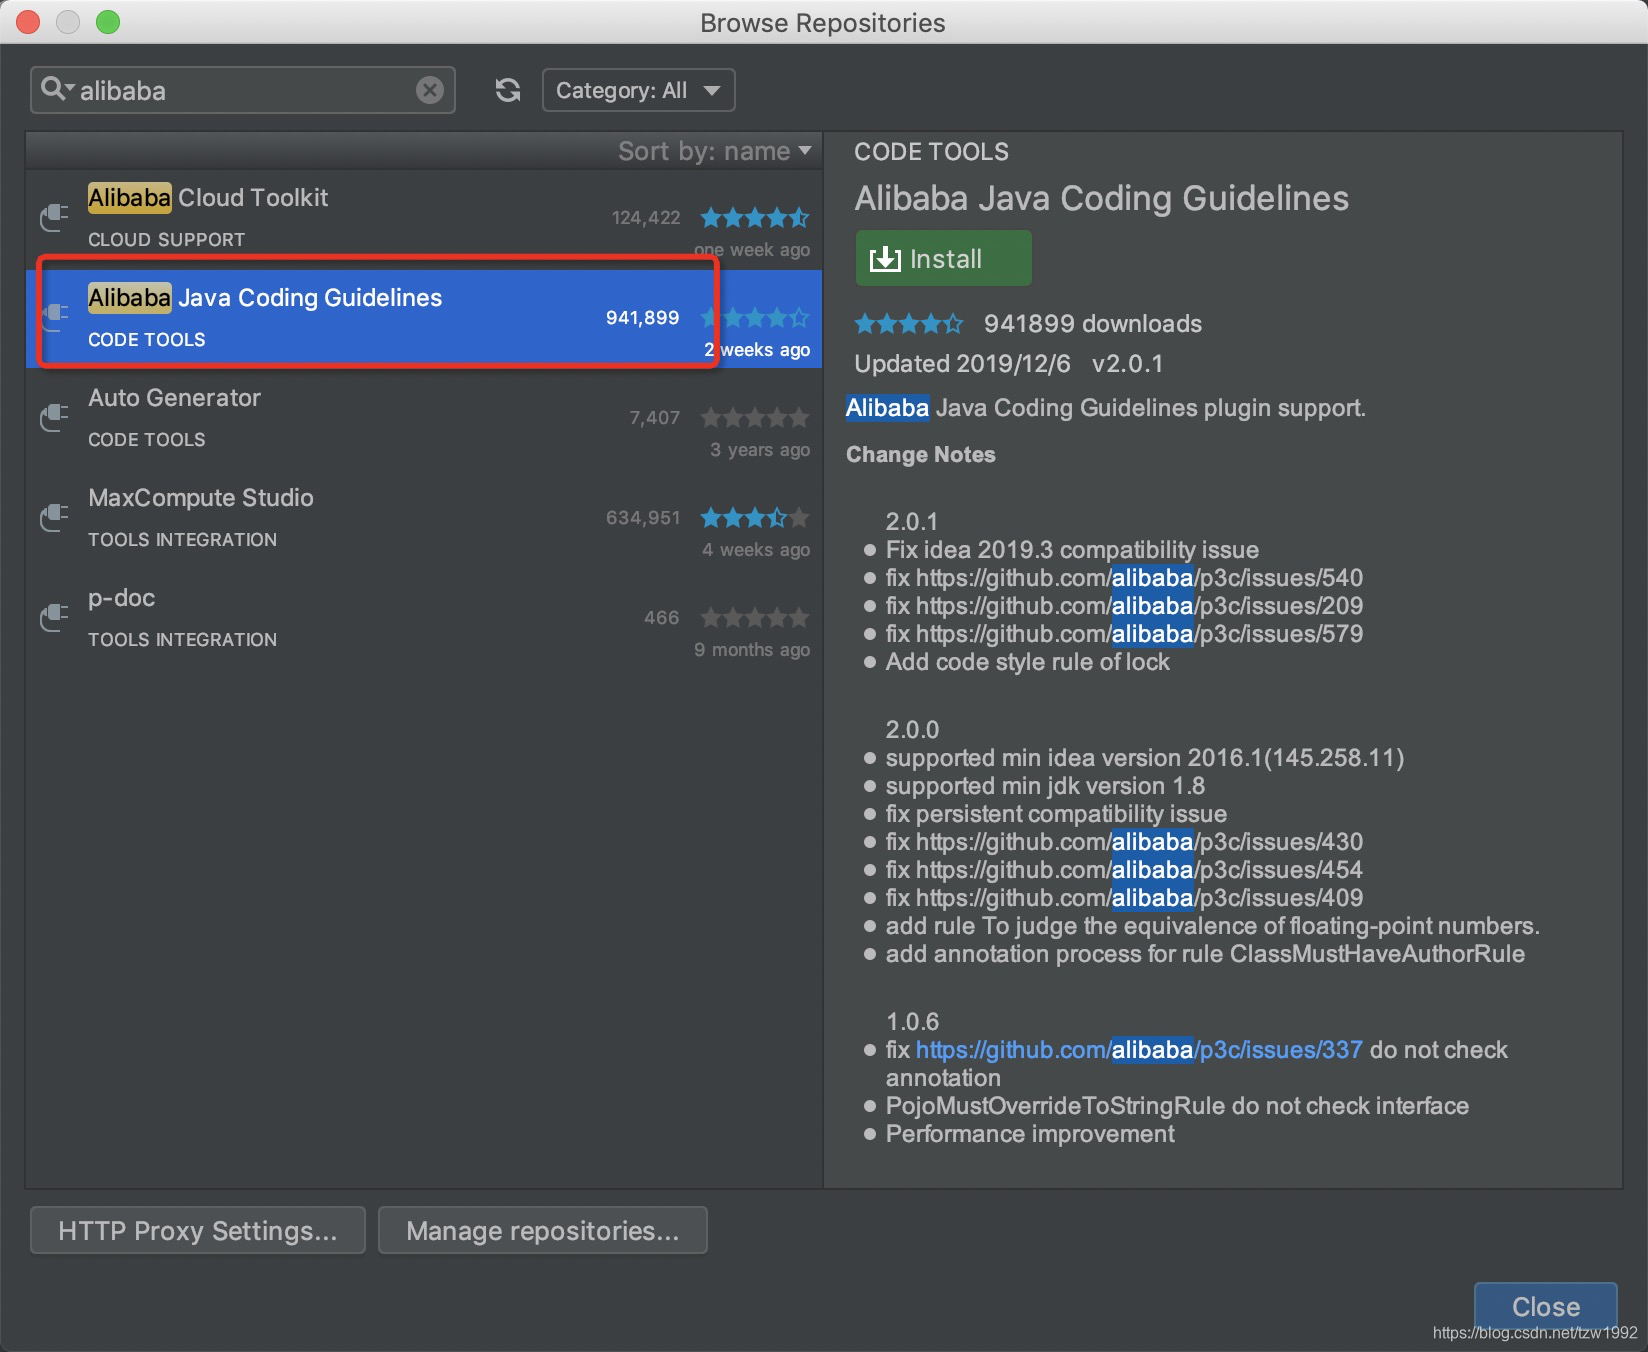This screenshot has width=1648, height=1352.
Task: Click the p3c/issues/209 changelog entry
Action: (1124, 606)
